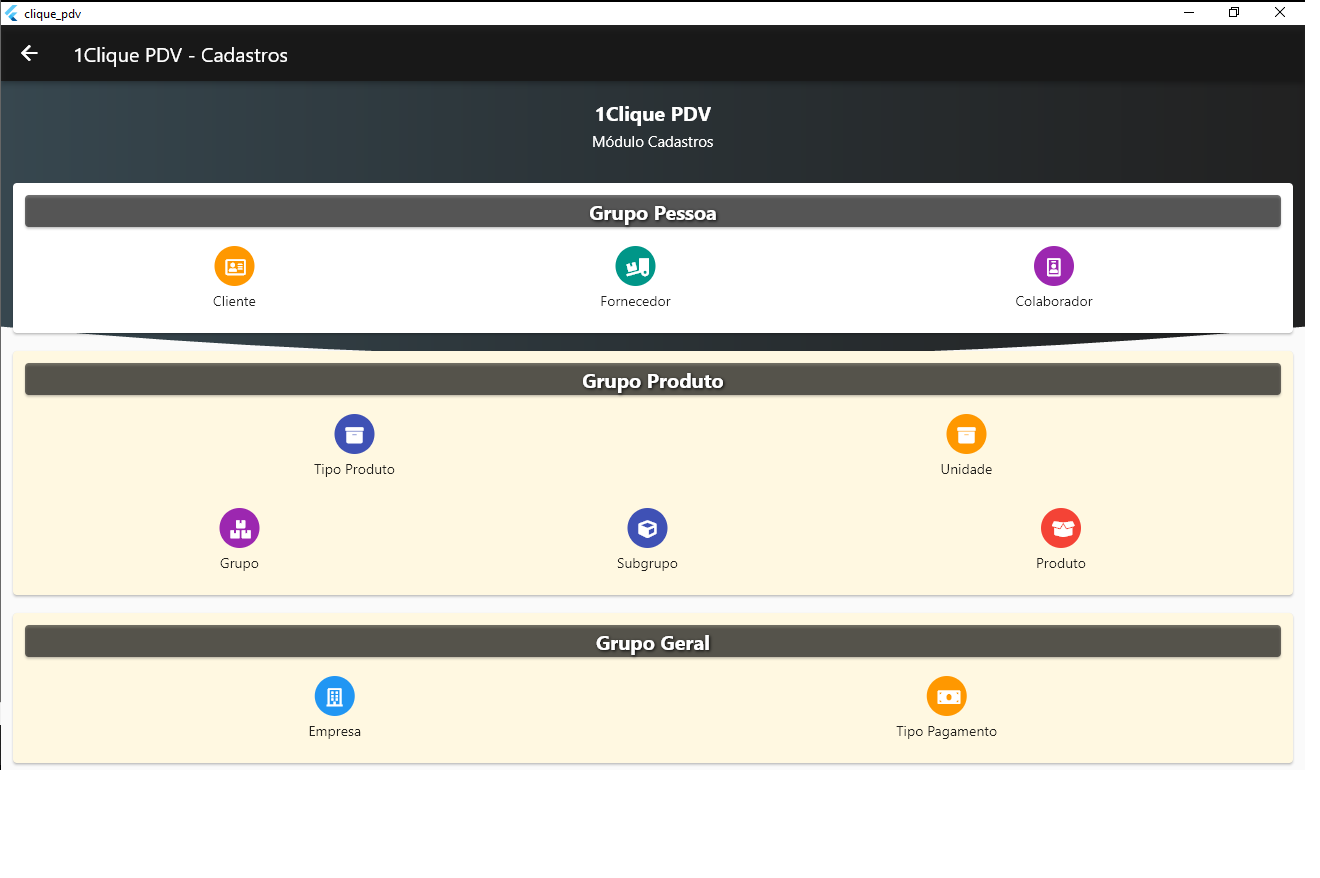1320x878 pixels.
Task: Click the blue Empresa building icon
Action: [x=334, y=696]
